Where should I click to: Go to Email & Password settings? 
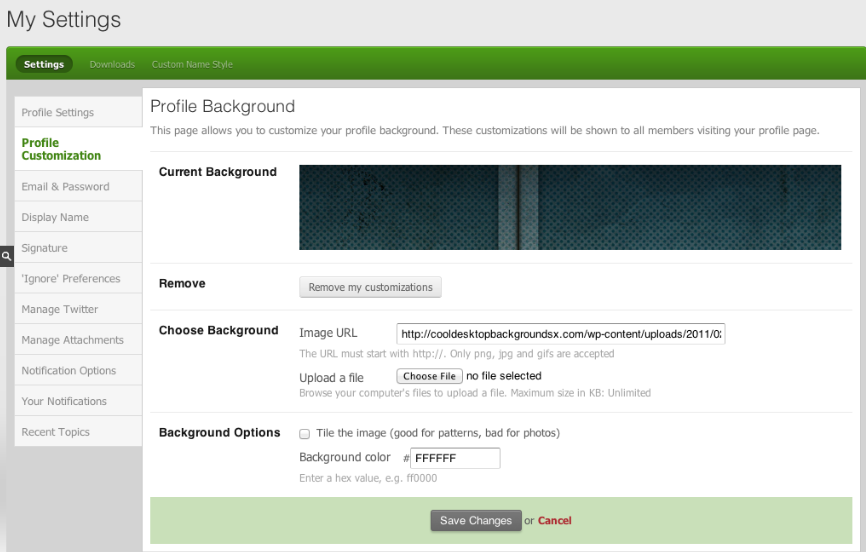pos(65,187)
